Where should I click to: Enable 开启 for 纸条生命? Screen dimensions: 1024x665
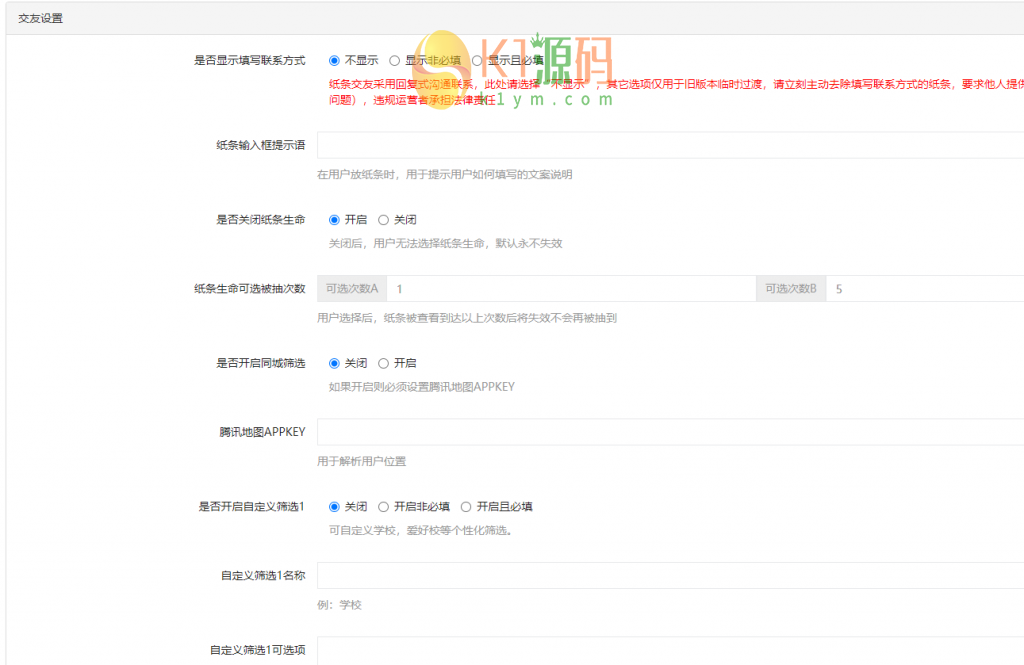click(x=333, y=219)
